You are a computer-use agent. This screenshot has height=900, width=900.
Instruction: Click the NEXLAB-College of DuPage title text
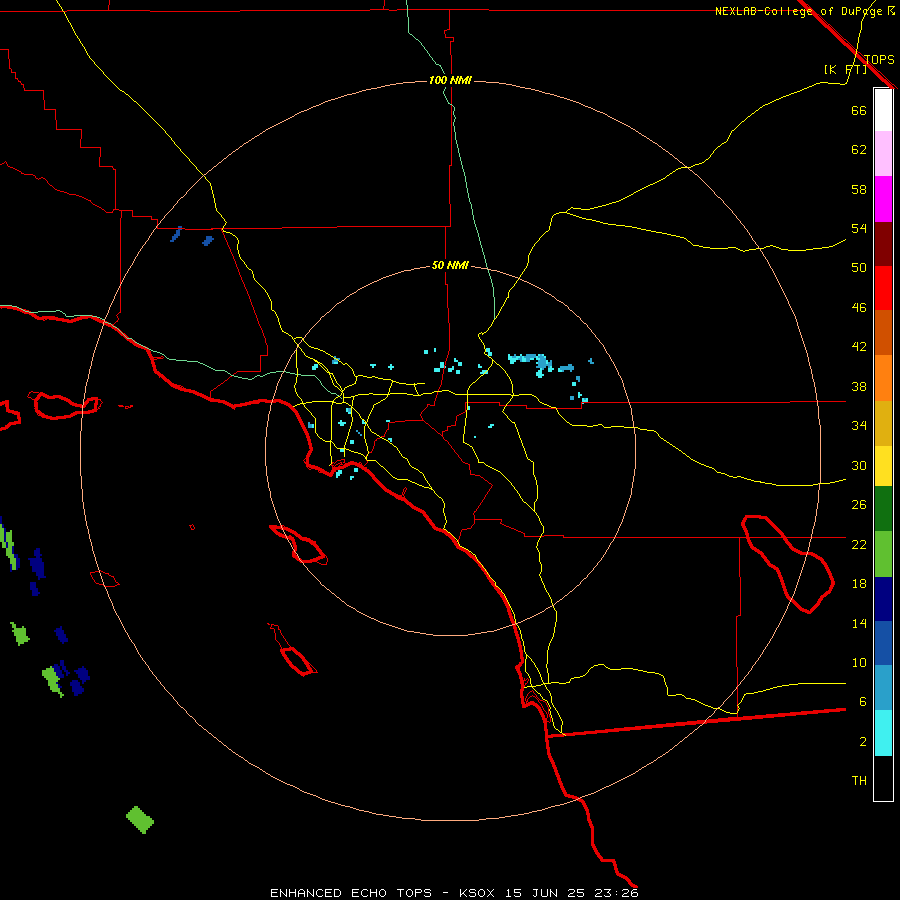point(804,11)
